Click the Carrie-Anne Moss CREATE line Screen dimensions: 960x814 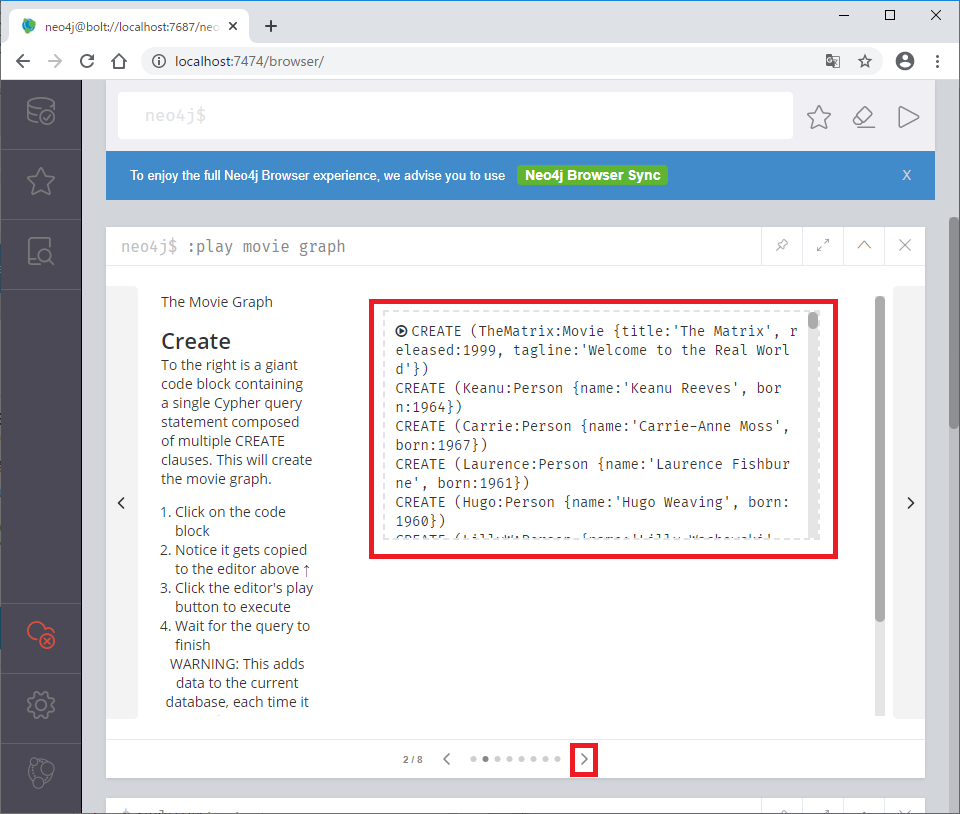(x=592, y=435)
